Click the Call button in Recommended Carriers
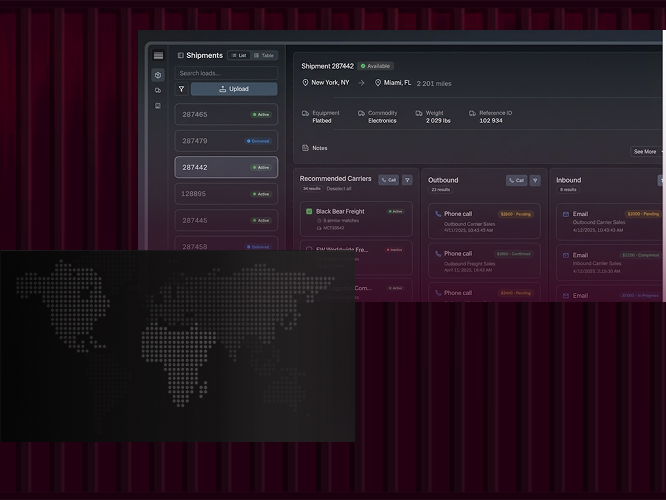The width and height of the screenshot is (666, 500). coord(388,180)
